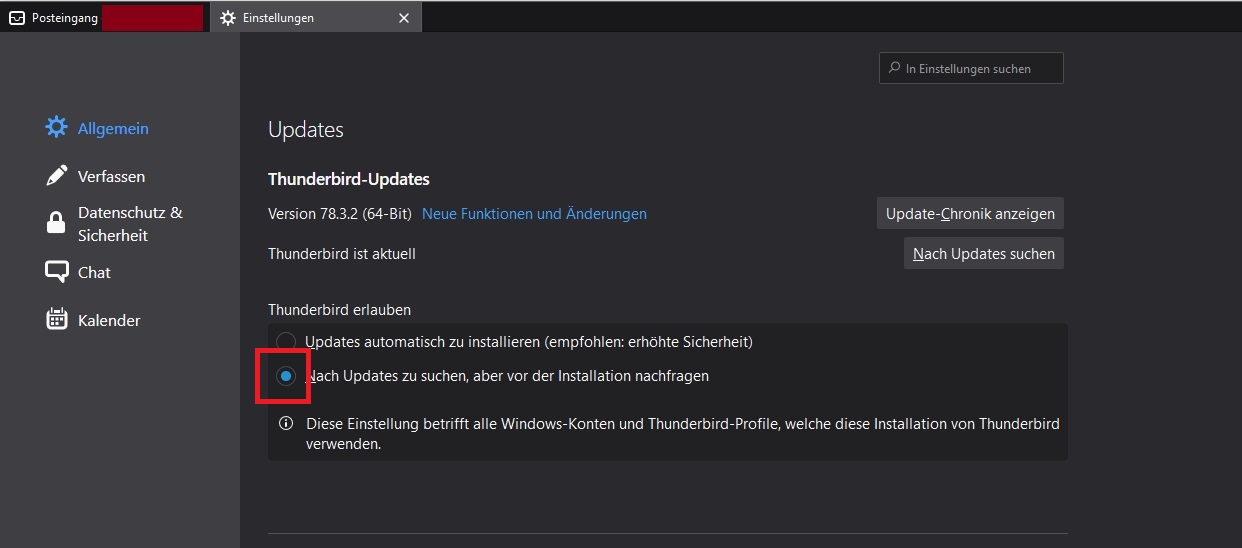Select 'Nach Updates zu suchen' radio option
The image size is (1242, 548).
pyautogui.click(x=286, y=376)
